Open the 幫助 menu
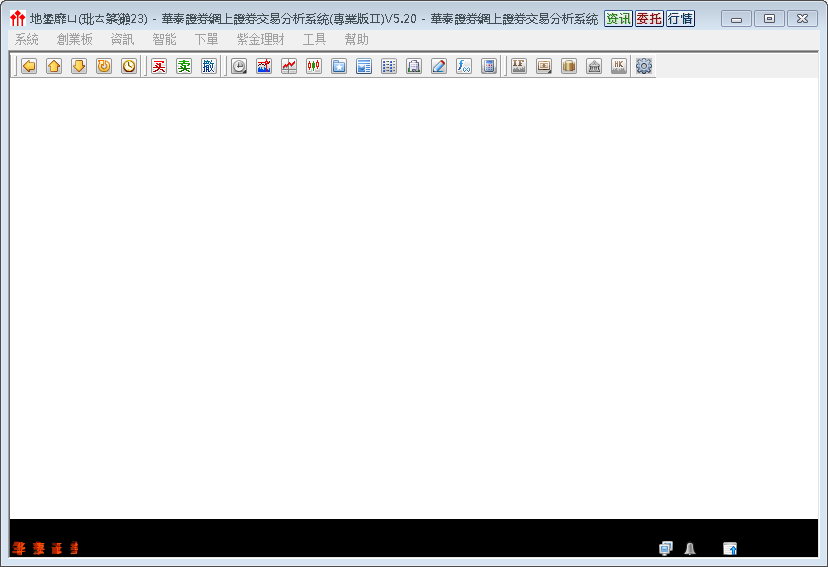The image size is (828, 567). tap(356, 40)
